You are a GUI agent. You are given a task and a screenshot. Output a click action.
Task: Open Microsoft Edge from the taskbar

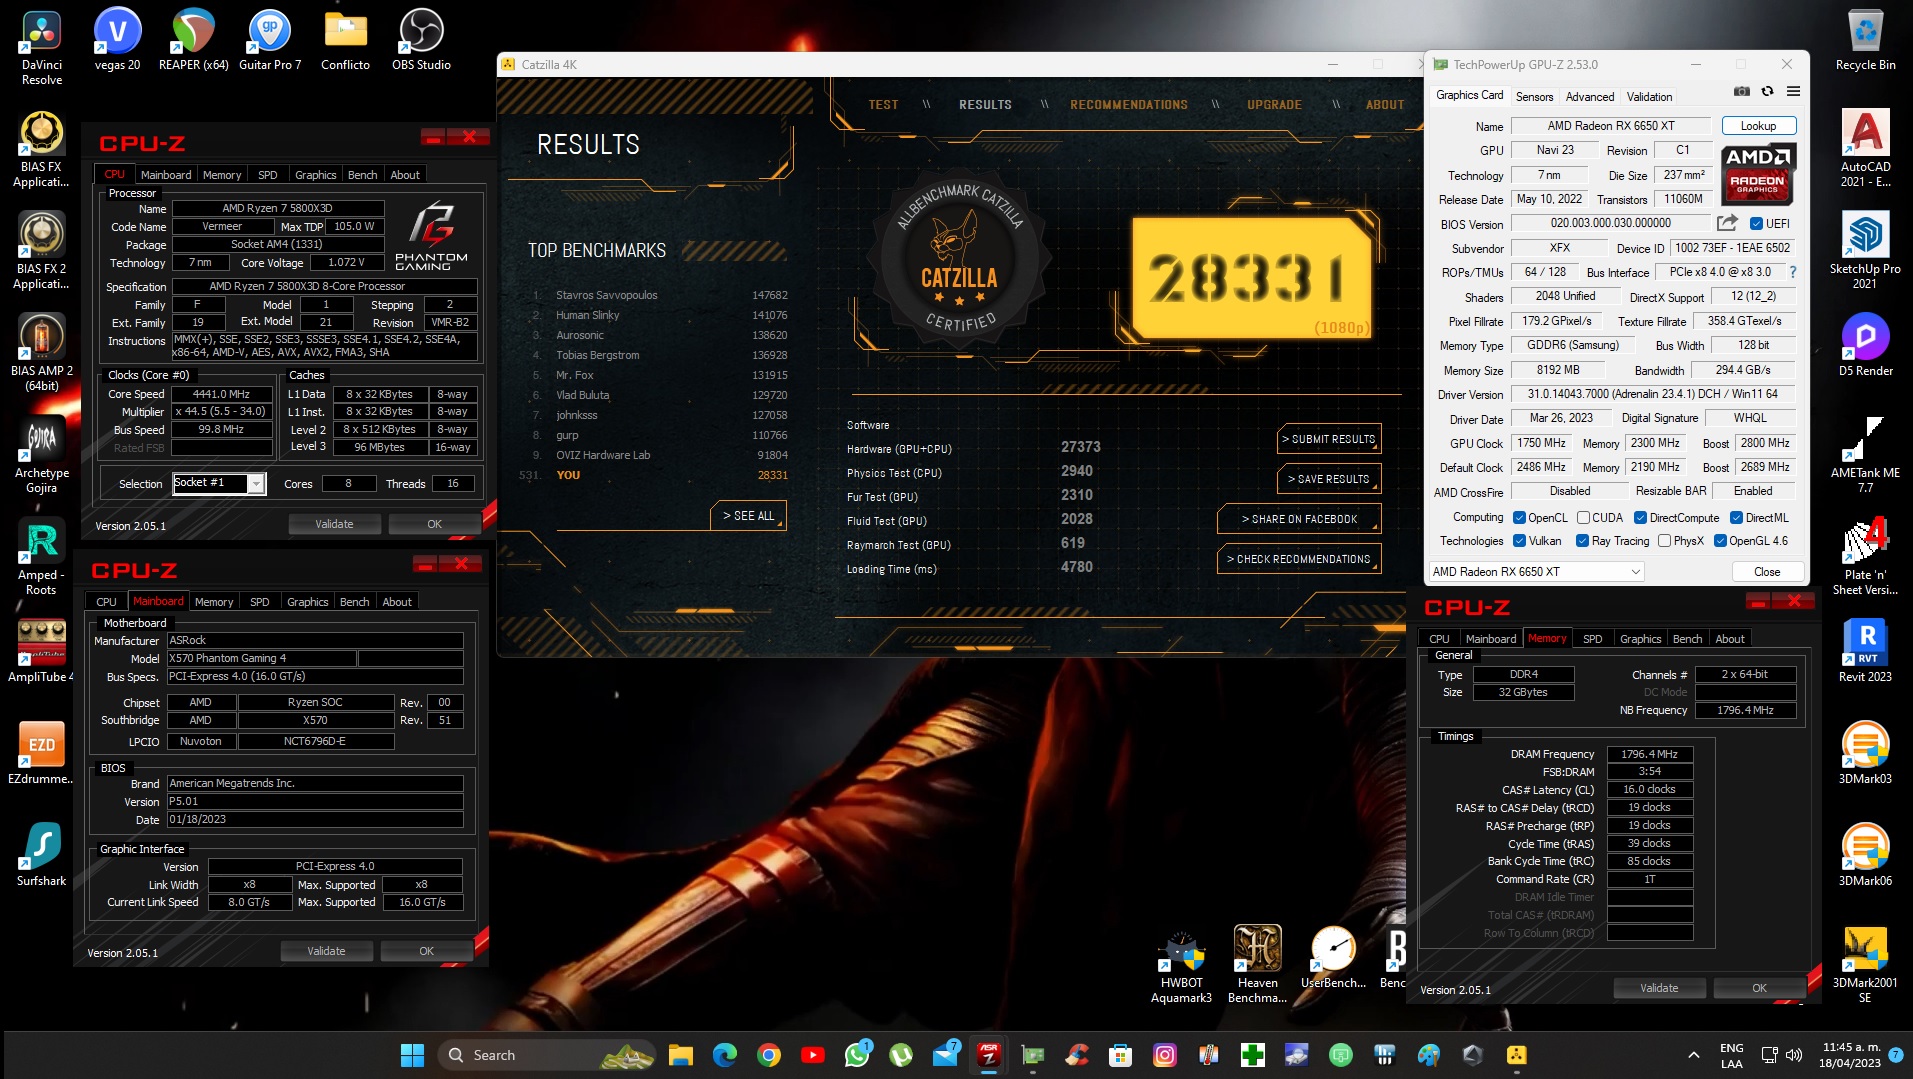724,1055
